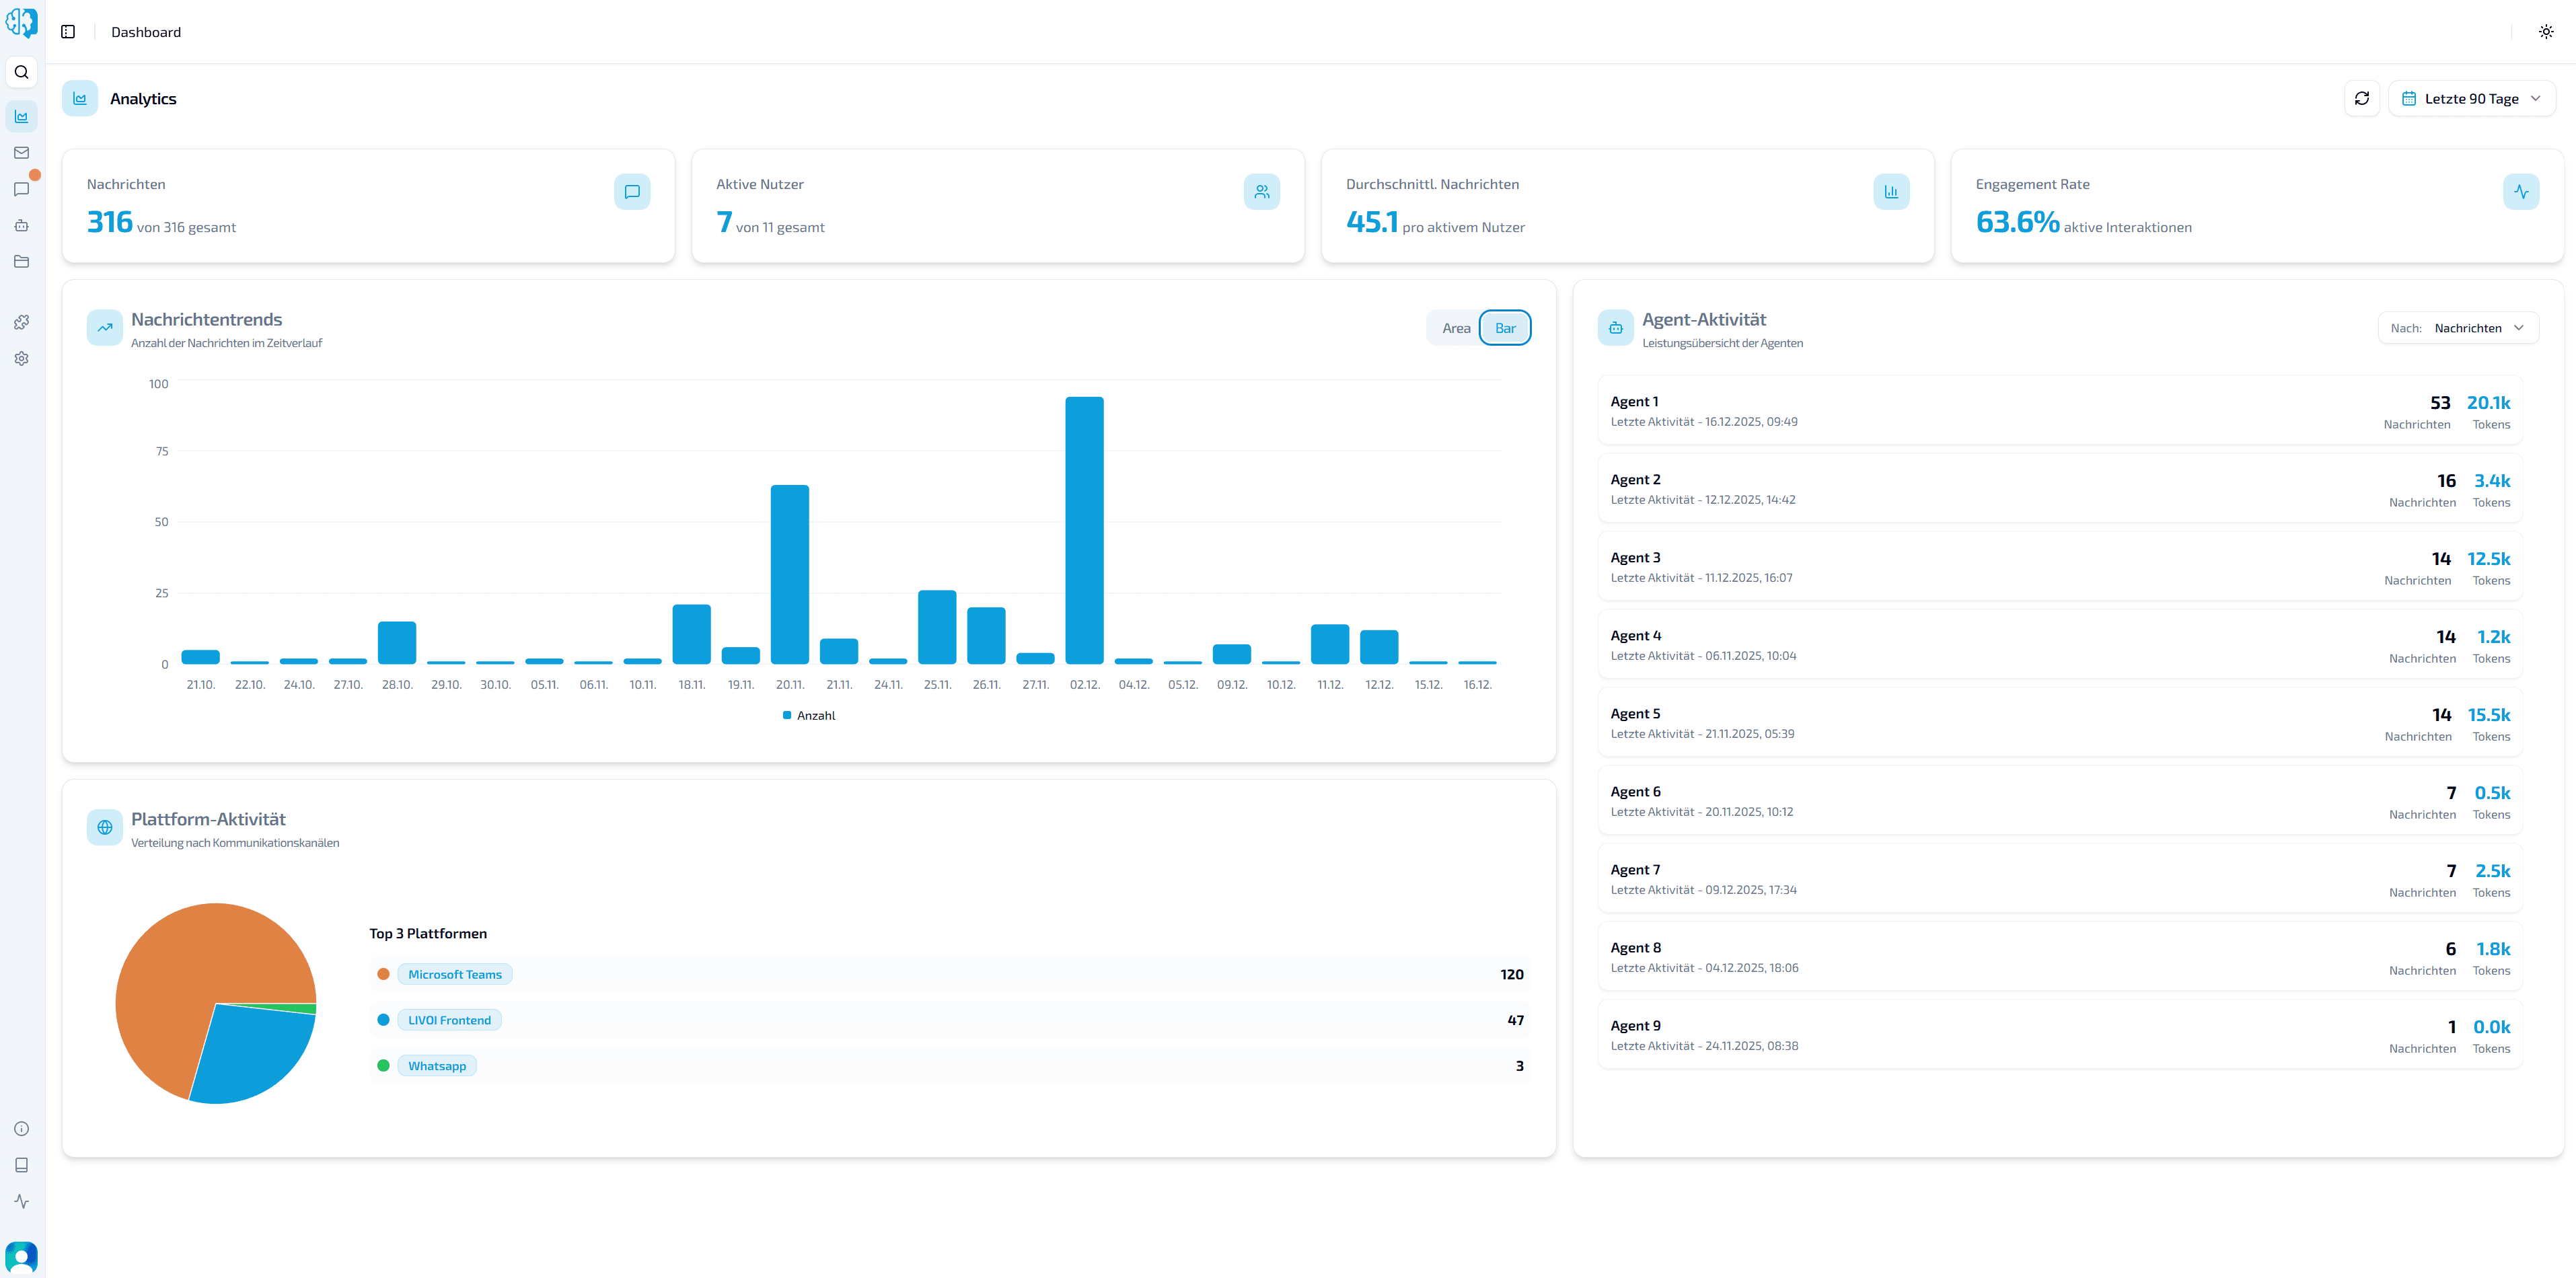Open the settings gear in sidebar
This screenshot has width=2576, height=1278.
(21, 358)
